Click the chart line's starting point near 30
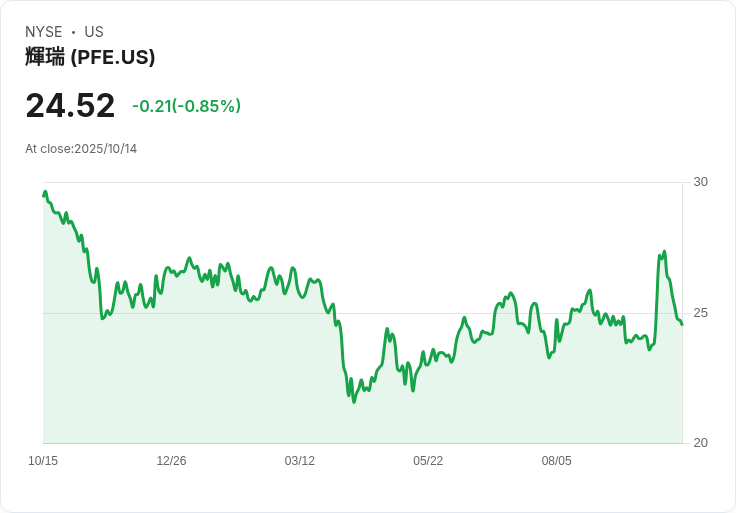 [x=44, y=194]
